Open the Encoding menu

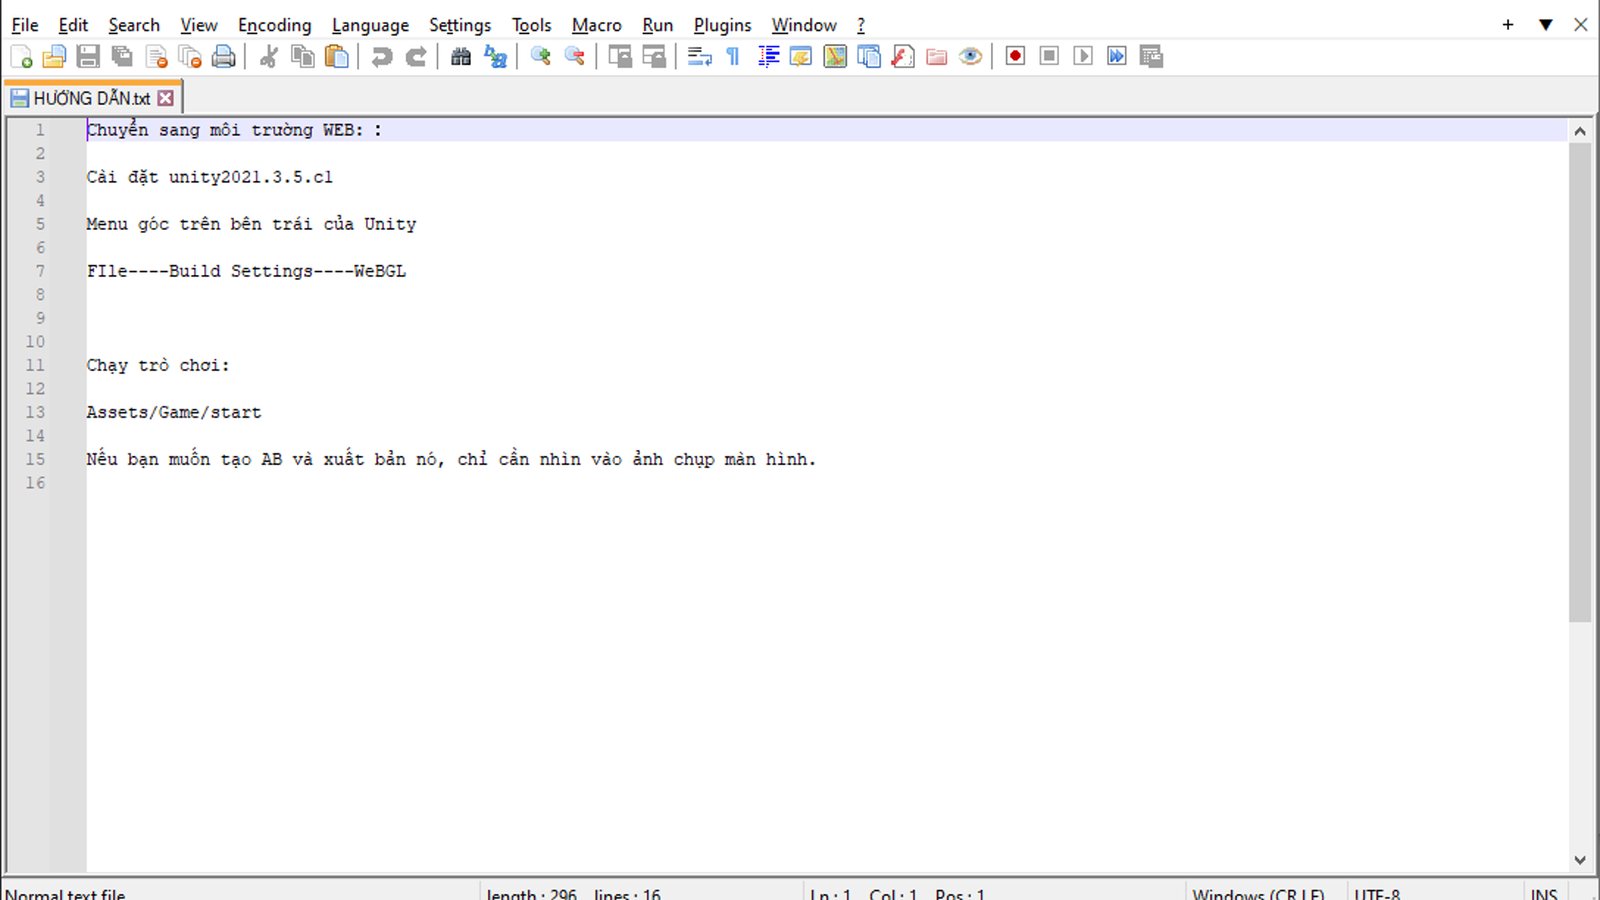274,25
